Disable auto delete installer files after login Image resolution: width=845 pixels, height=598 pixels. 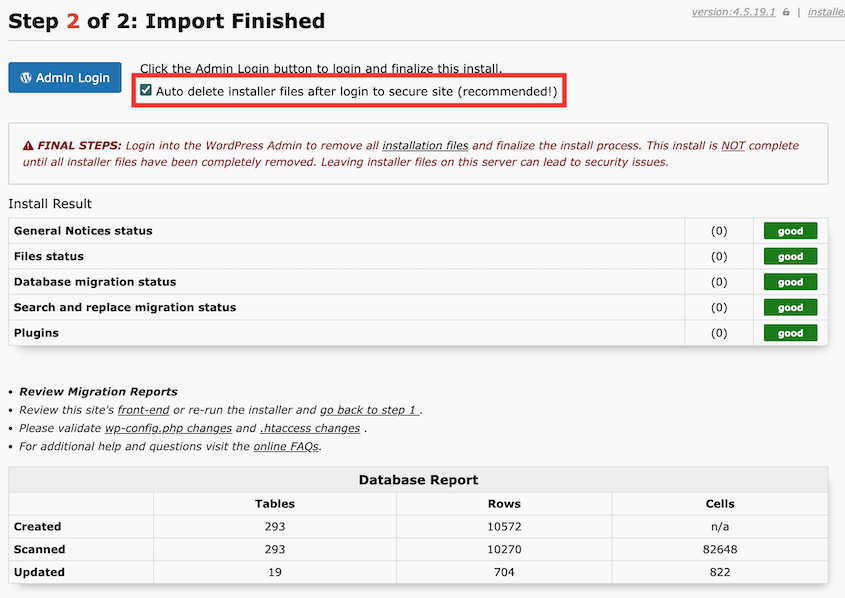[146, 91]
